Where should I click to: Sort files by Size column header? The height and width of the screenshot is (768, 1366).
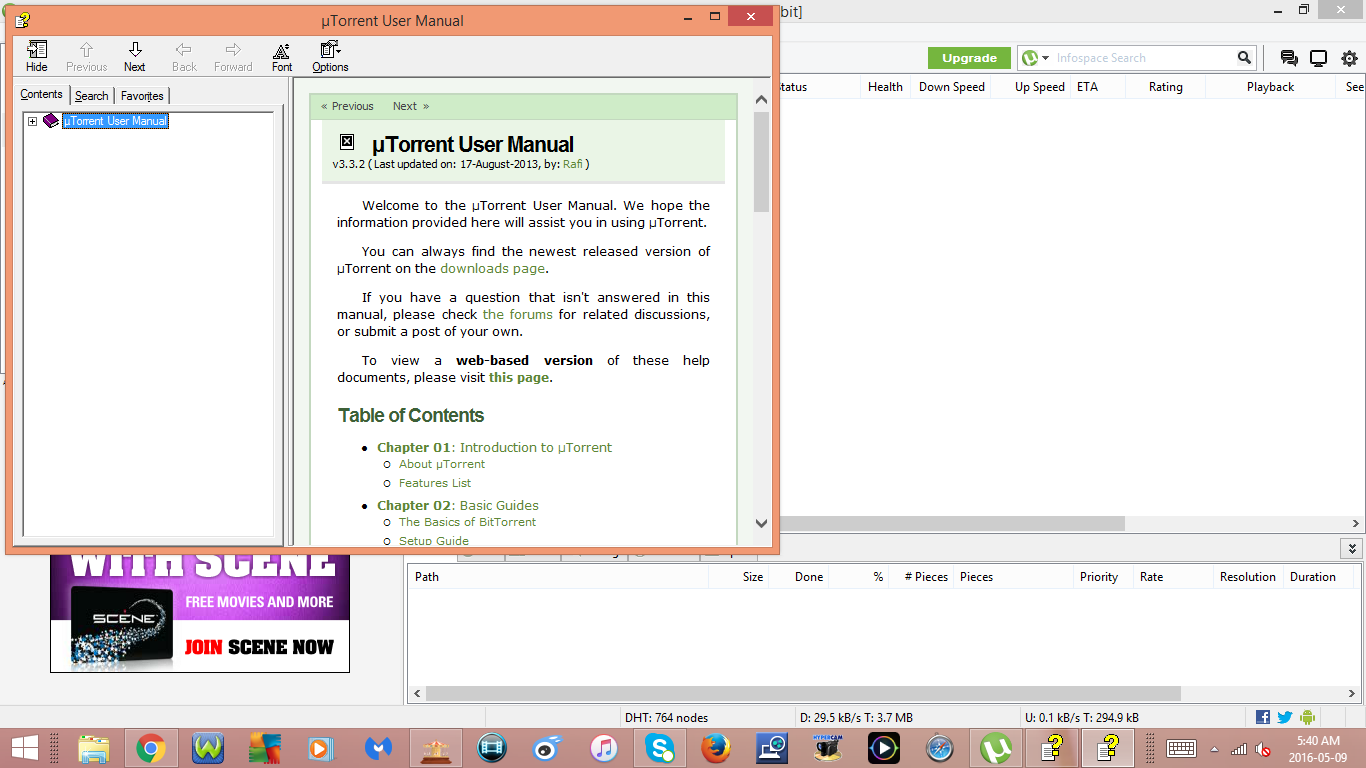[x=738, y=577]
